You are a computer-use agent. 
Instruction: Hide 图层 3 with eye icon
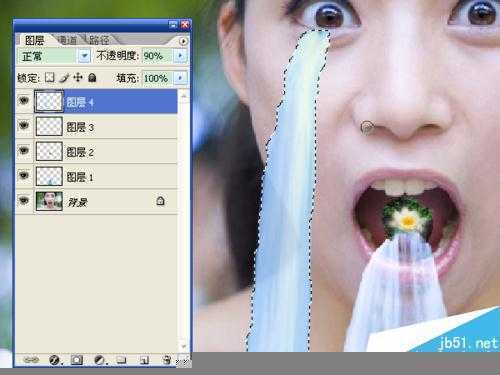click(x=24, y=126)
